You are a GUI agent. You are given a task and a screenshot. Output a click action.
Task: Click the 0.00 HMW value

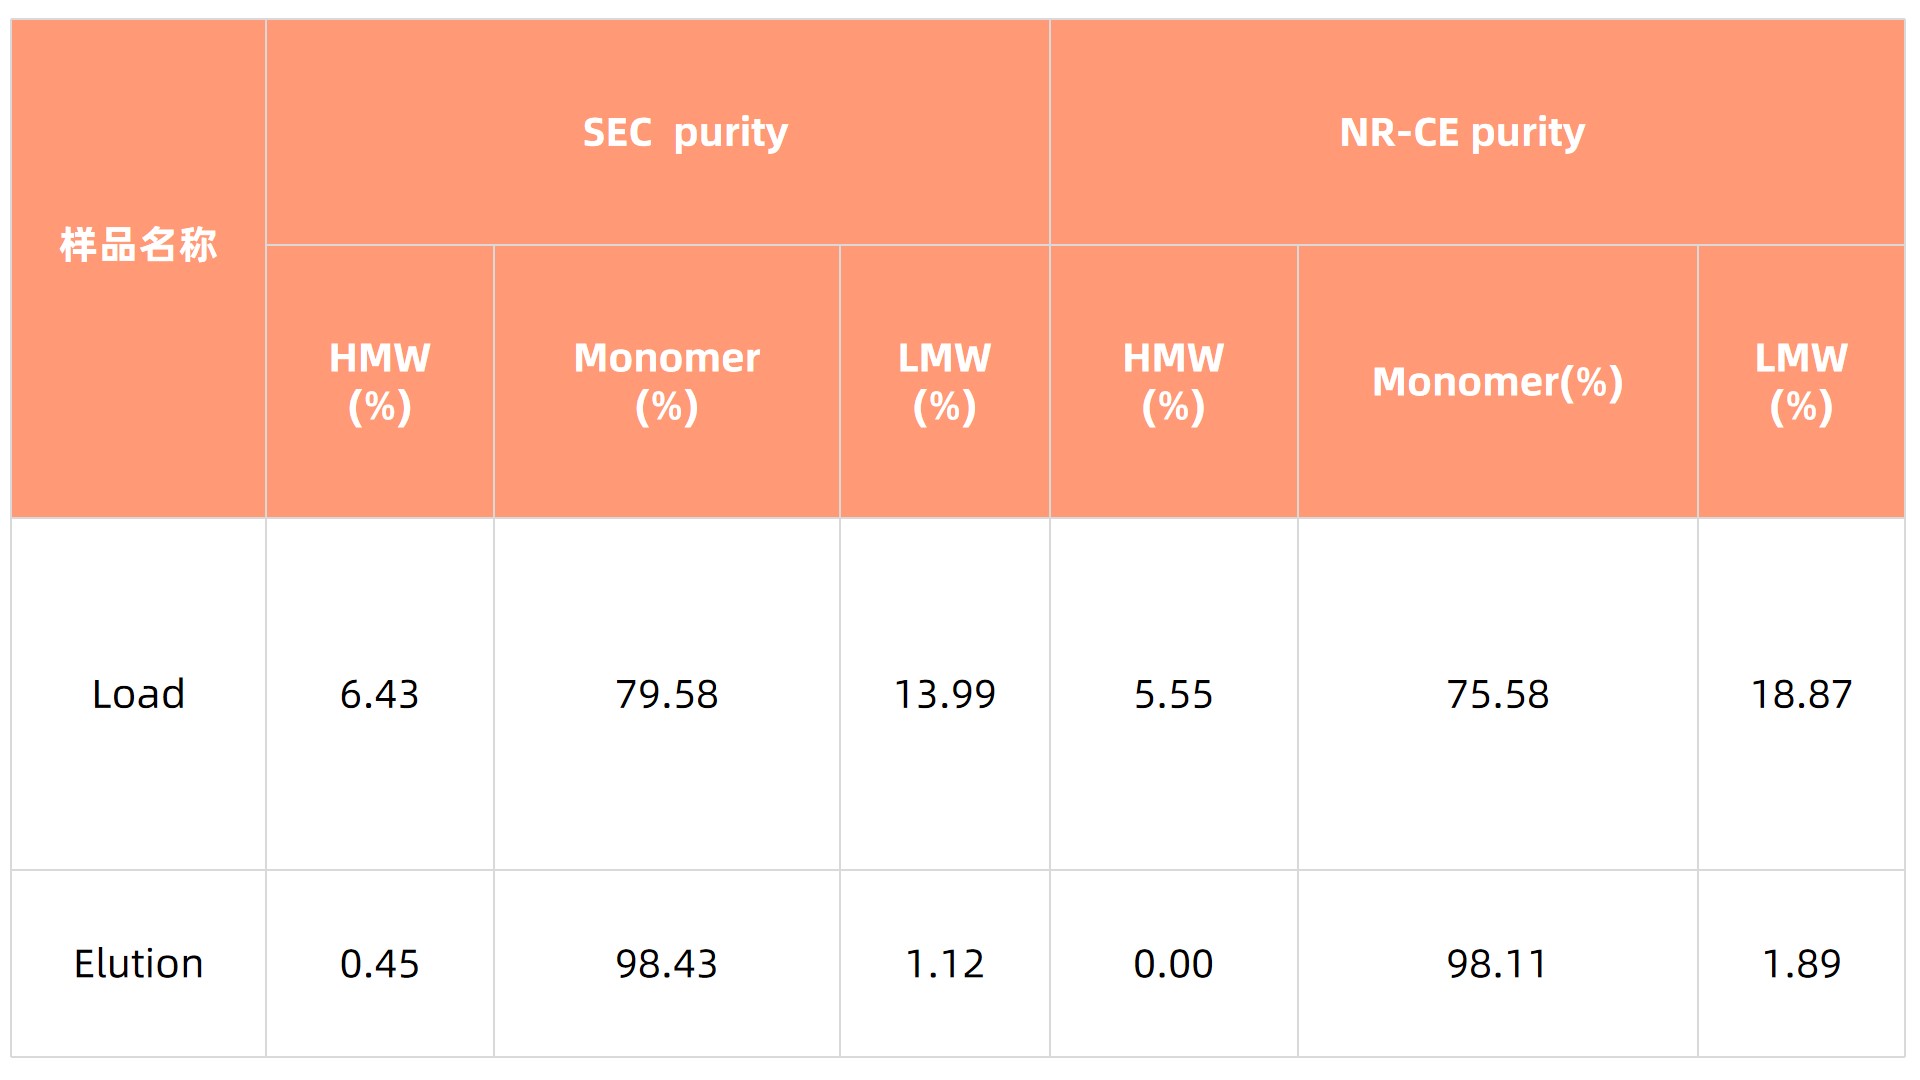[x=1173, y=964]
